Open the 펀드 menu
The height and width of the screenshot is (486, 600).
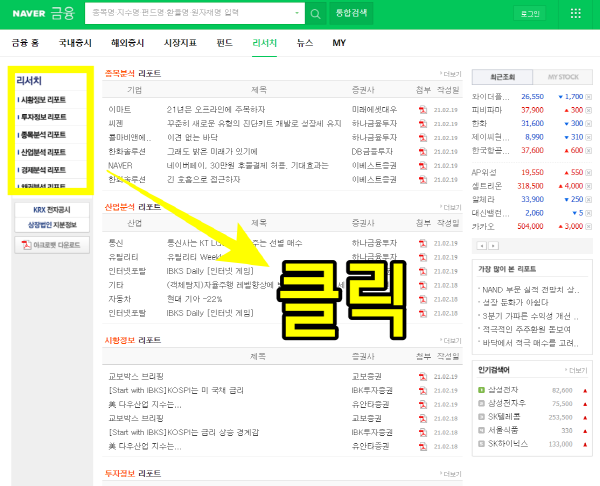[224, 43]
